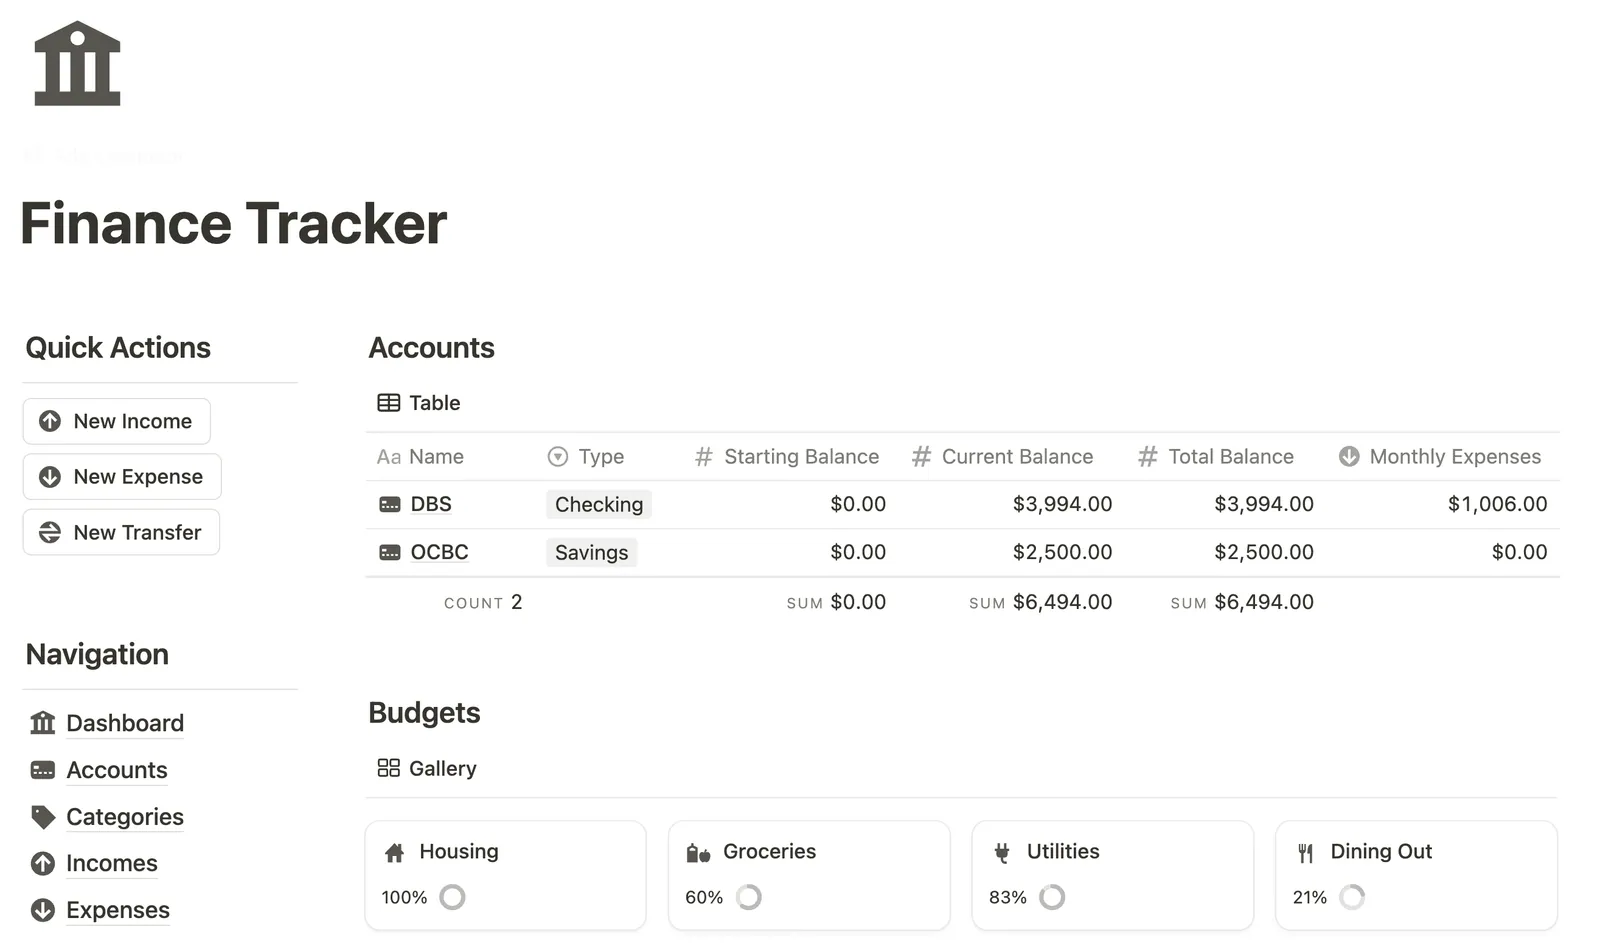Click the card icon in the DBS row
The height and width of the screenshot is (943, 1600).
click(x=390, y=505)
